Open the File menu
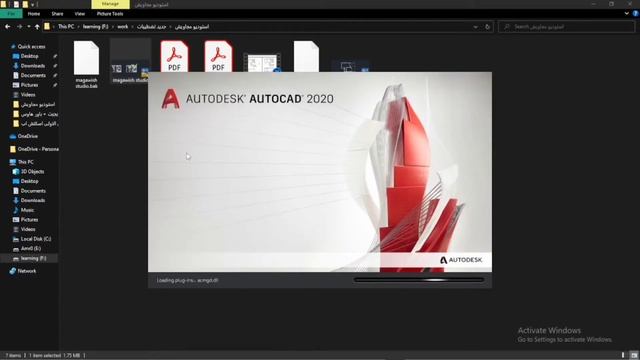Image resolution: width=640 pixels, height=360 pixels. (x=11, y=14)
